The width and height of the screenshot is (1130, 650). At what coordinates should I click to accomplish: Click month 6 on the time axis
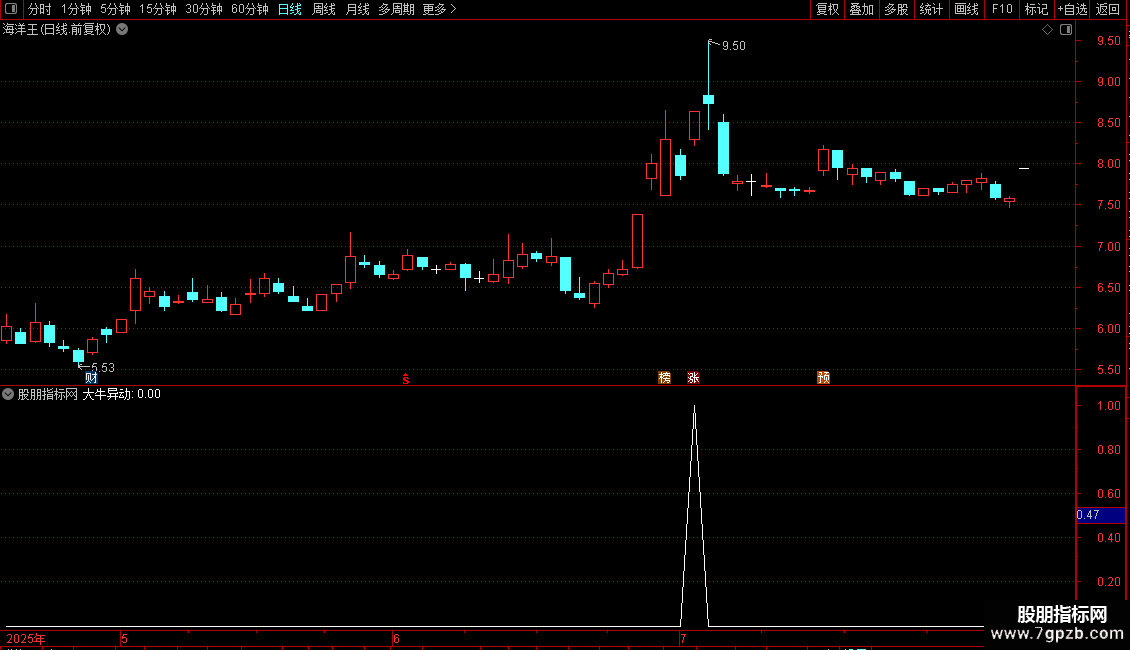pos(396,639)
